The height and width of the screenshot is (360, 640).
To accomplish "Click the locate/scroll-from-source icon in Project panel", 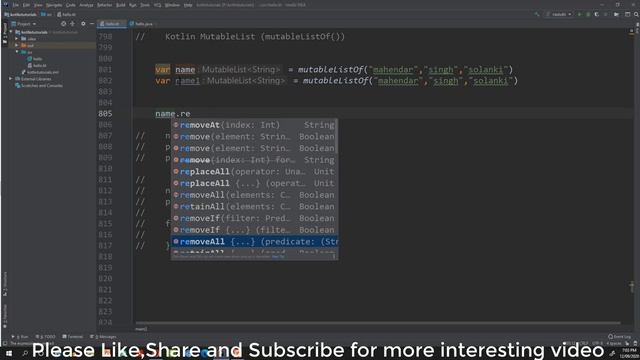I will [63, 24].
